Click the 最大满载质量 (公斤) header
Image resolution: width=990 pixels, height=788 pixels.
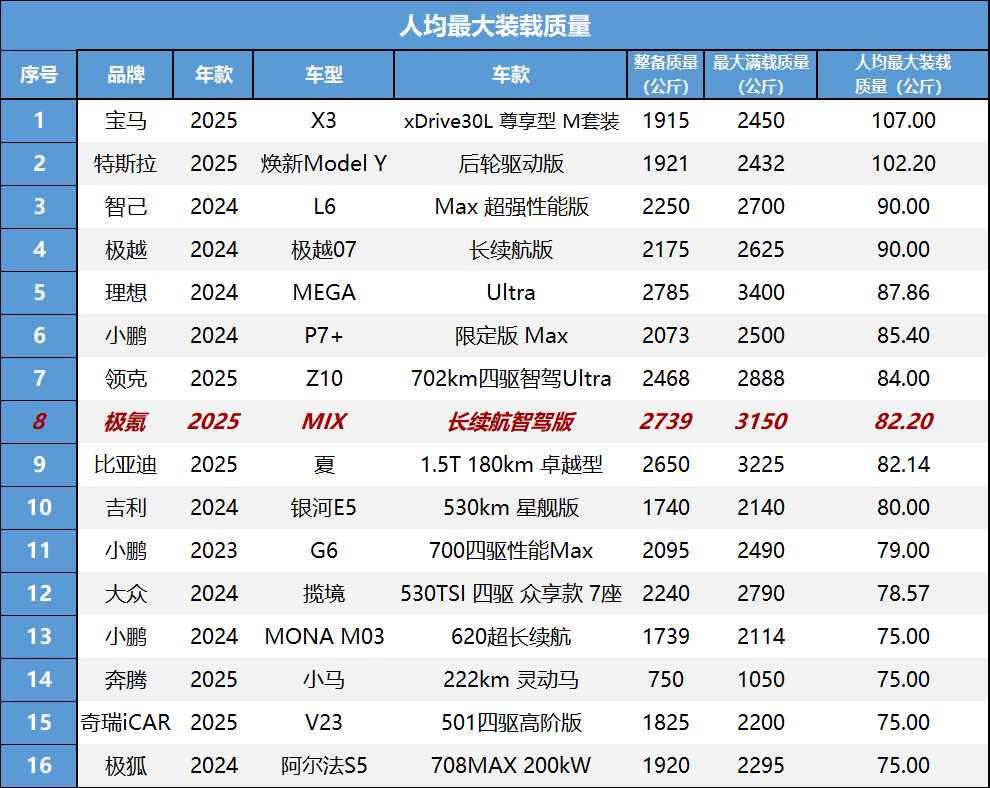761,75
